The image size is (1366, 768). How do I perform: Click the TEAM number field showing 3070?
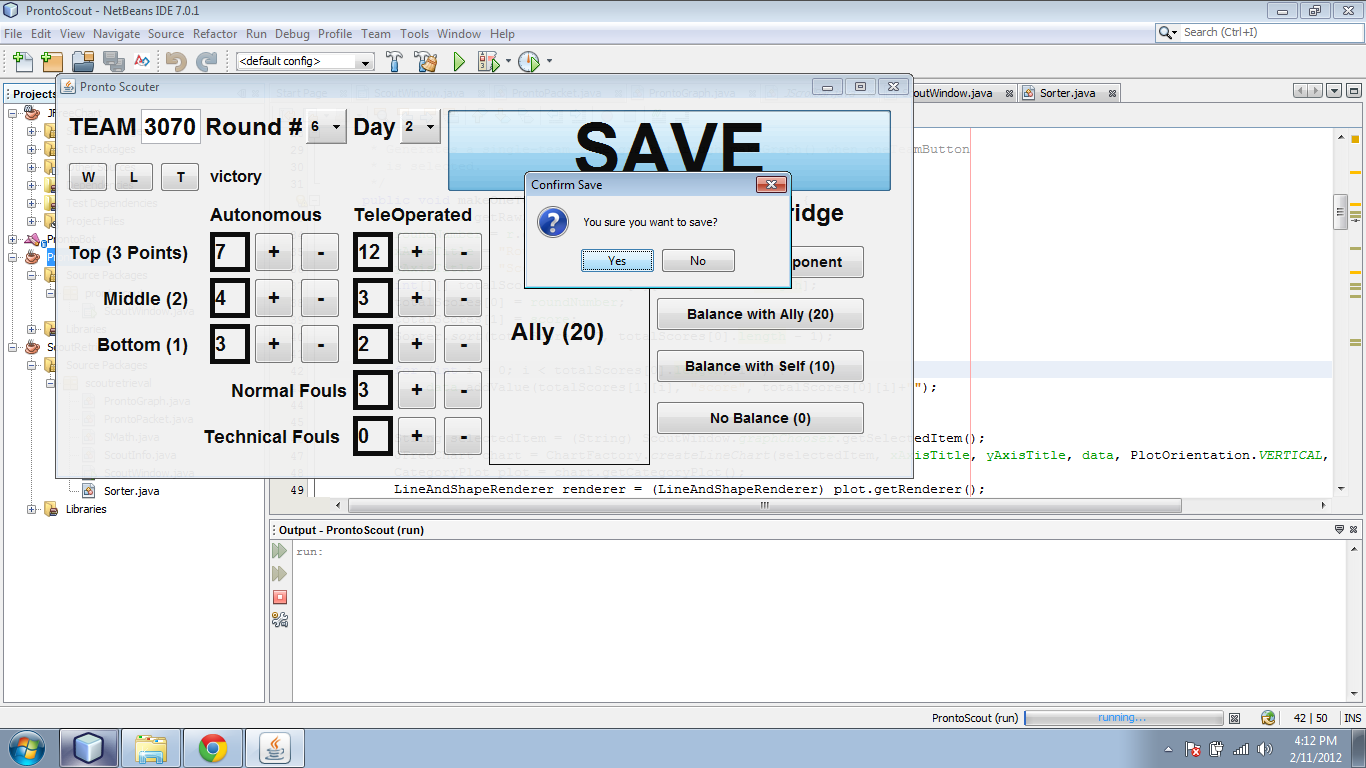point(171,127)
